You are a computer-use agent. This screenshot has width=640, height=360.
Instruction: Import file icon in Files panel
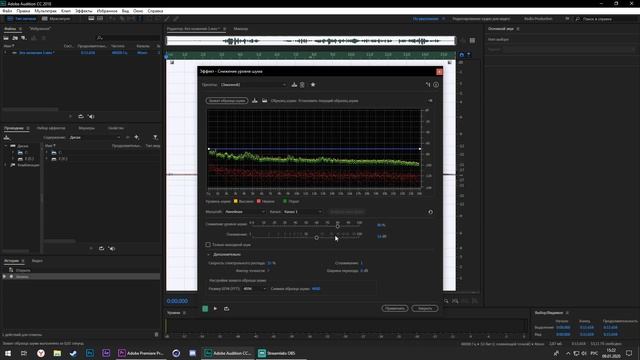tap(15, 38)
